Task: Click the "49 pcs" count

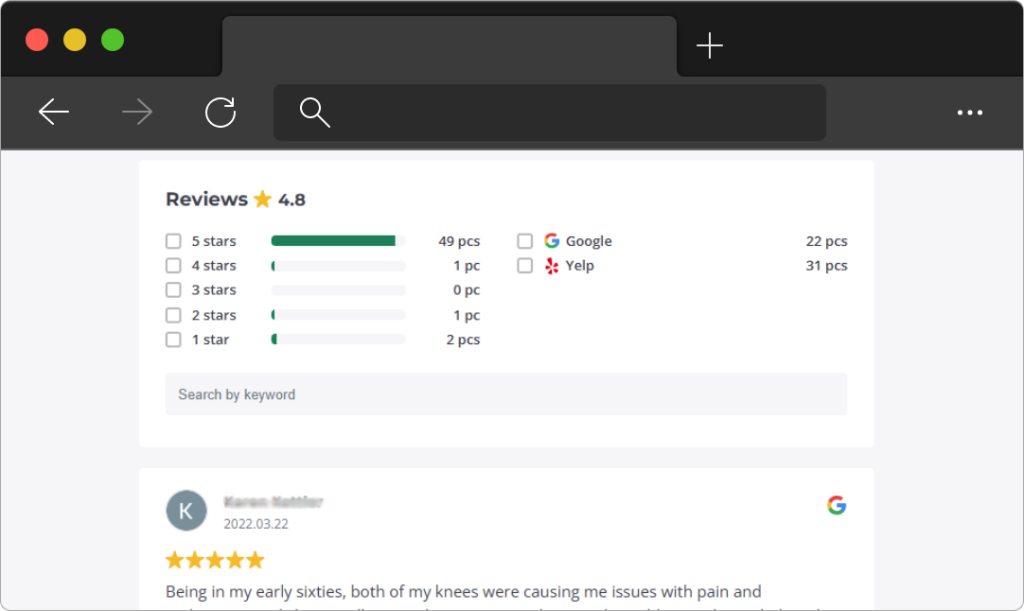Action: click(x=459, y=241)
